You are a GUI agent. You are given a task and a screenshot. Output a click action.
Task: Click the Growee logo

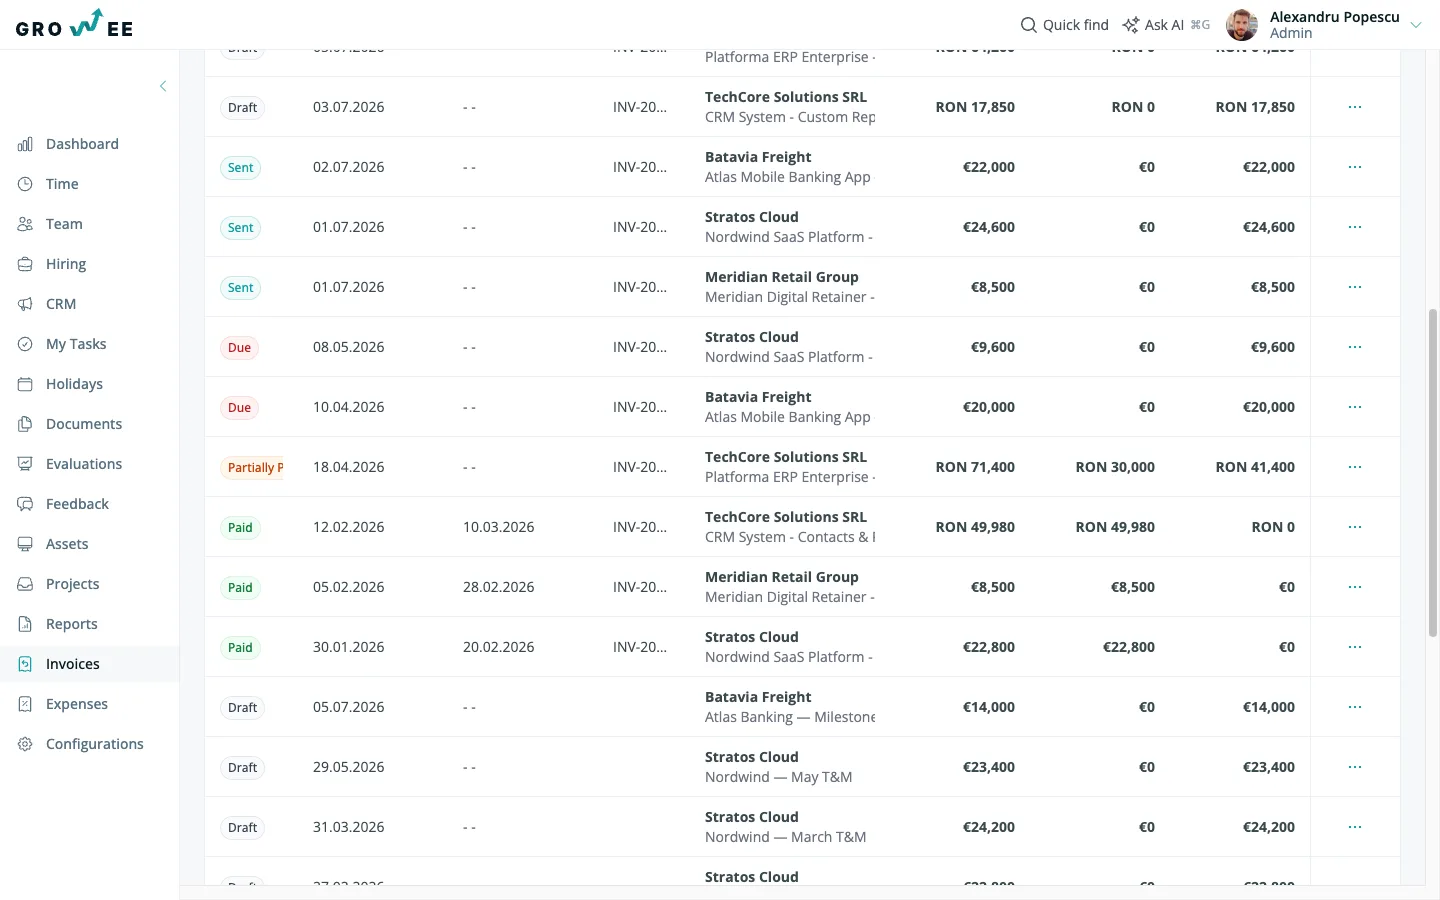pyautogui.click(x=74, y=24)
